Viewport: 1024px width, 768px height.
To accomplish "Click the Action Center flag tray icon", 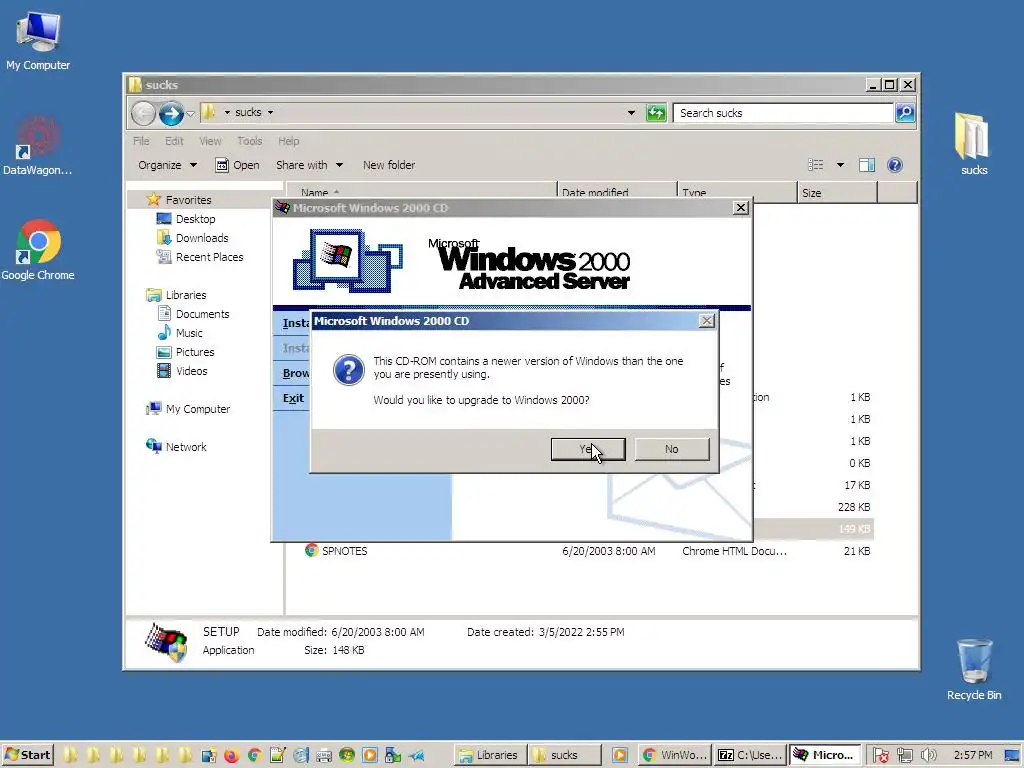I will (880, 756).
